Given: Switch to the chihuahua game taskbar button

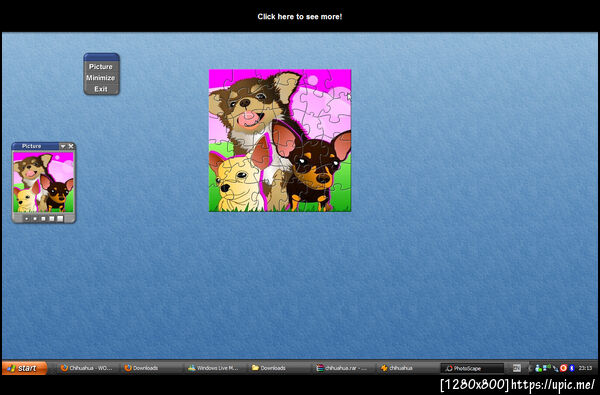Looking at the screenshot, I should 406,368.
